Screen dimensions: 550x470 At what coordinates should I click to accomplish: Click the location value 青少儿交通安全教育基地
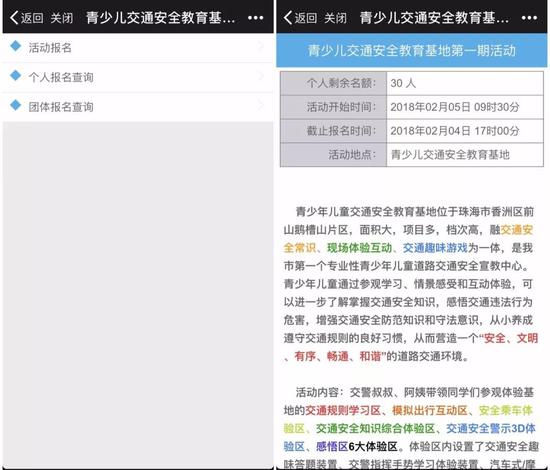[x=450, y=155]
